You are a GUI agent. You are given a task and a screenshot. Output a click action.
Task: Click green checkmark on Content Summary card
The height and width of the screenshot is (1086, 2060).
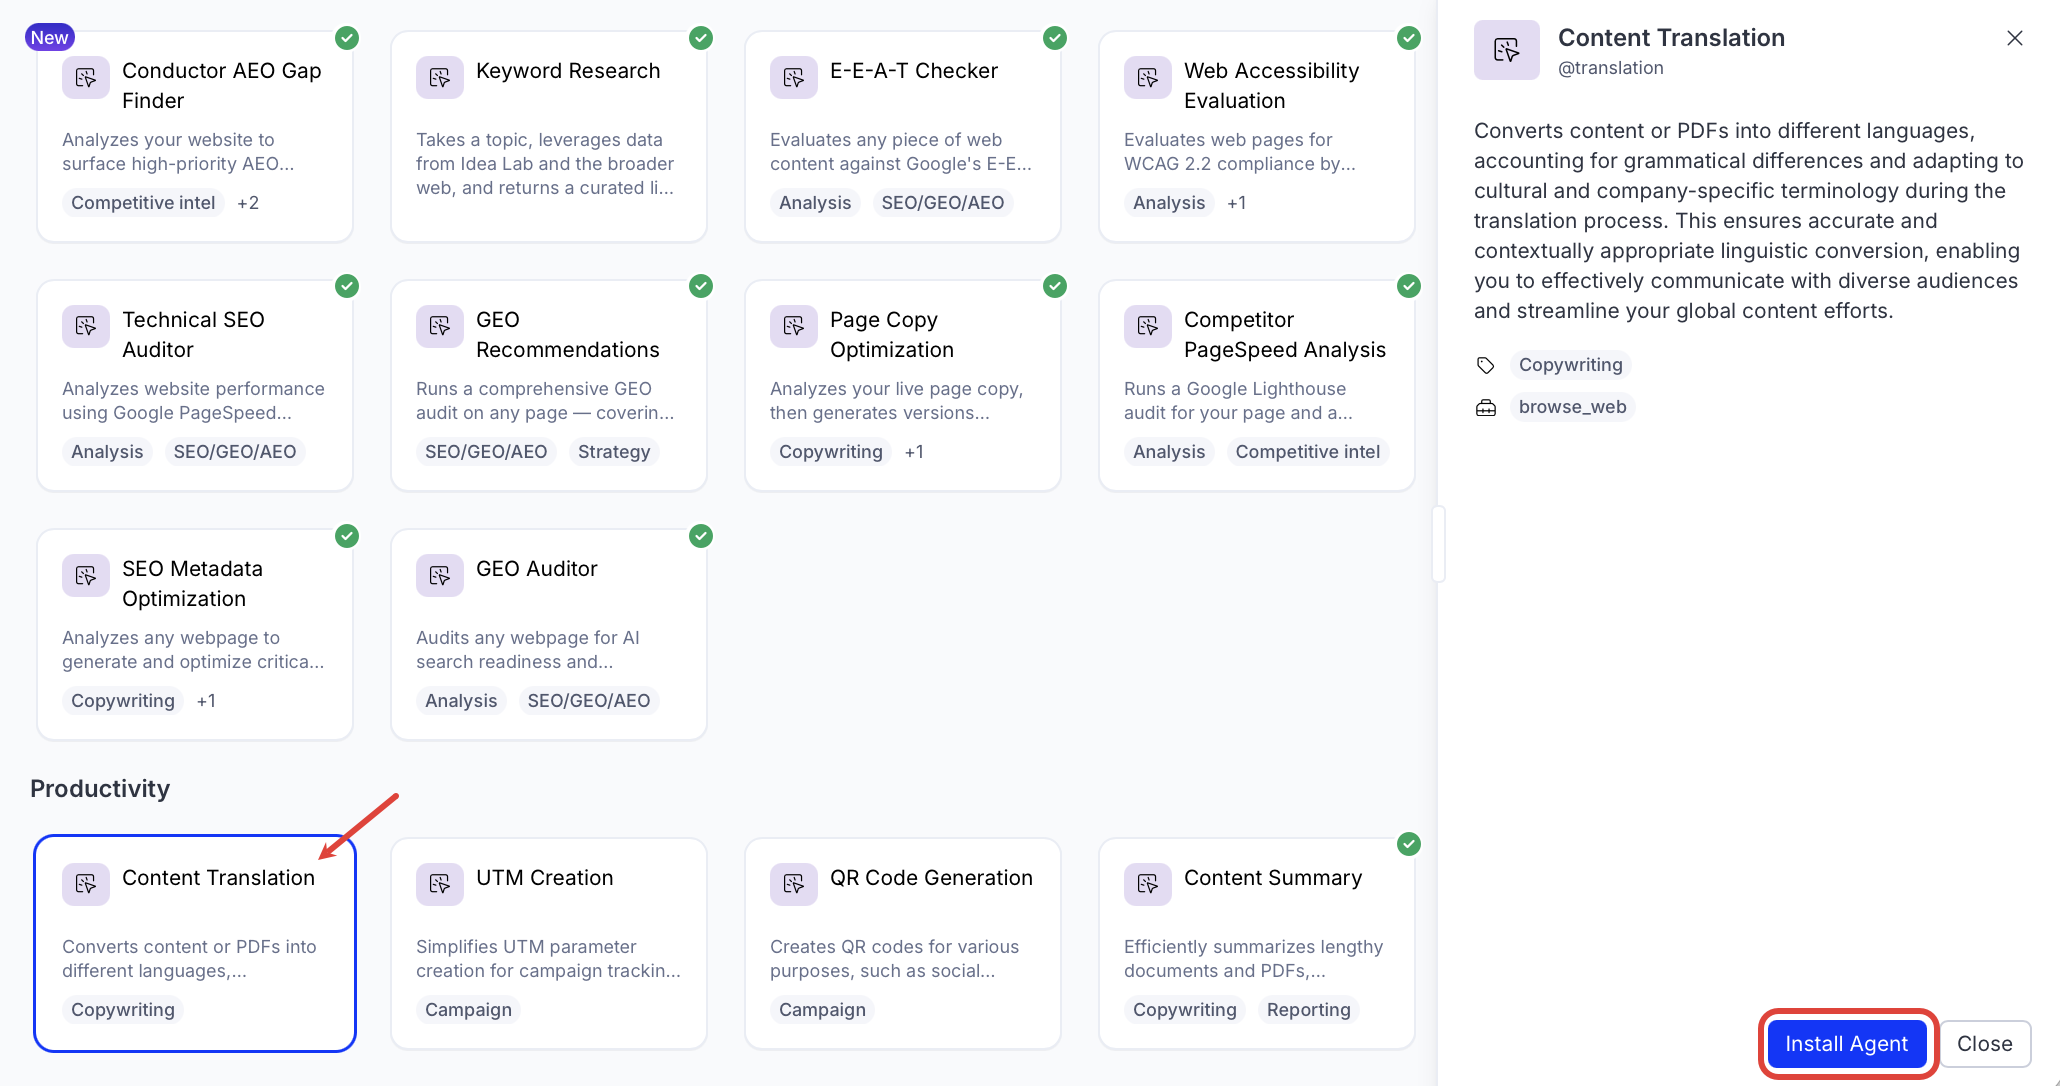click(x=1409, y=844)
